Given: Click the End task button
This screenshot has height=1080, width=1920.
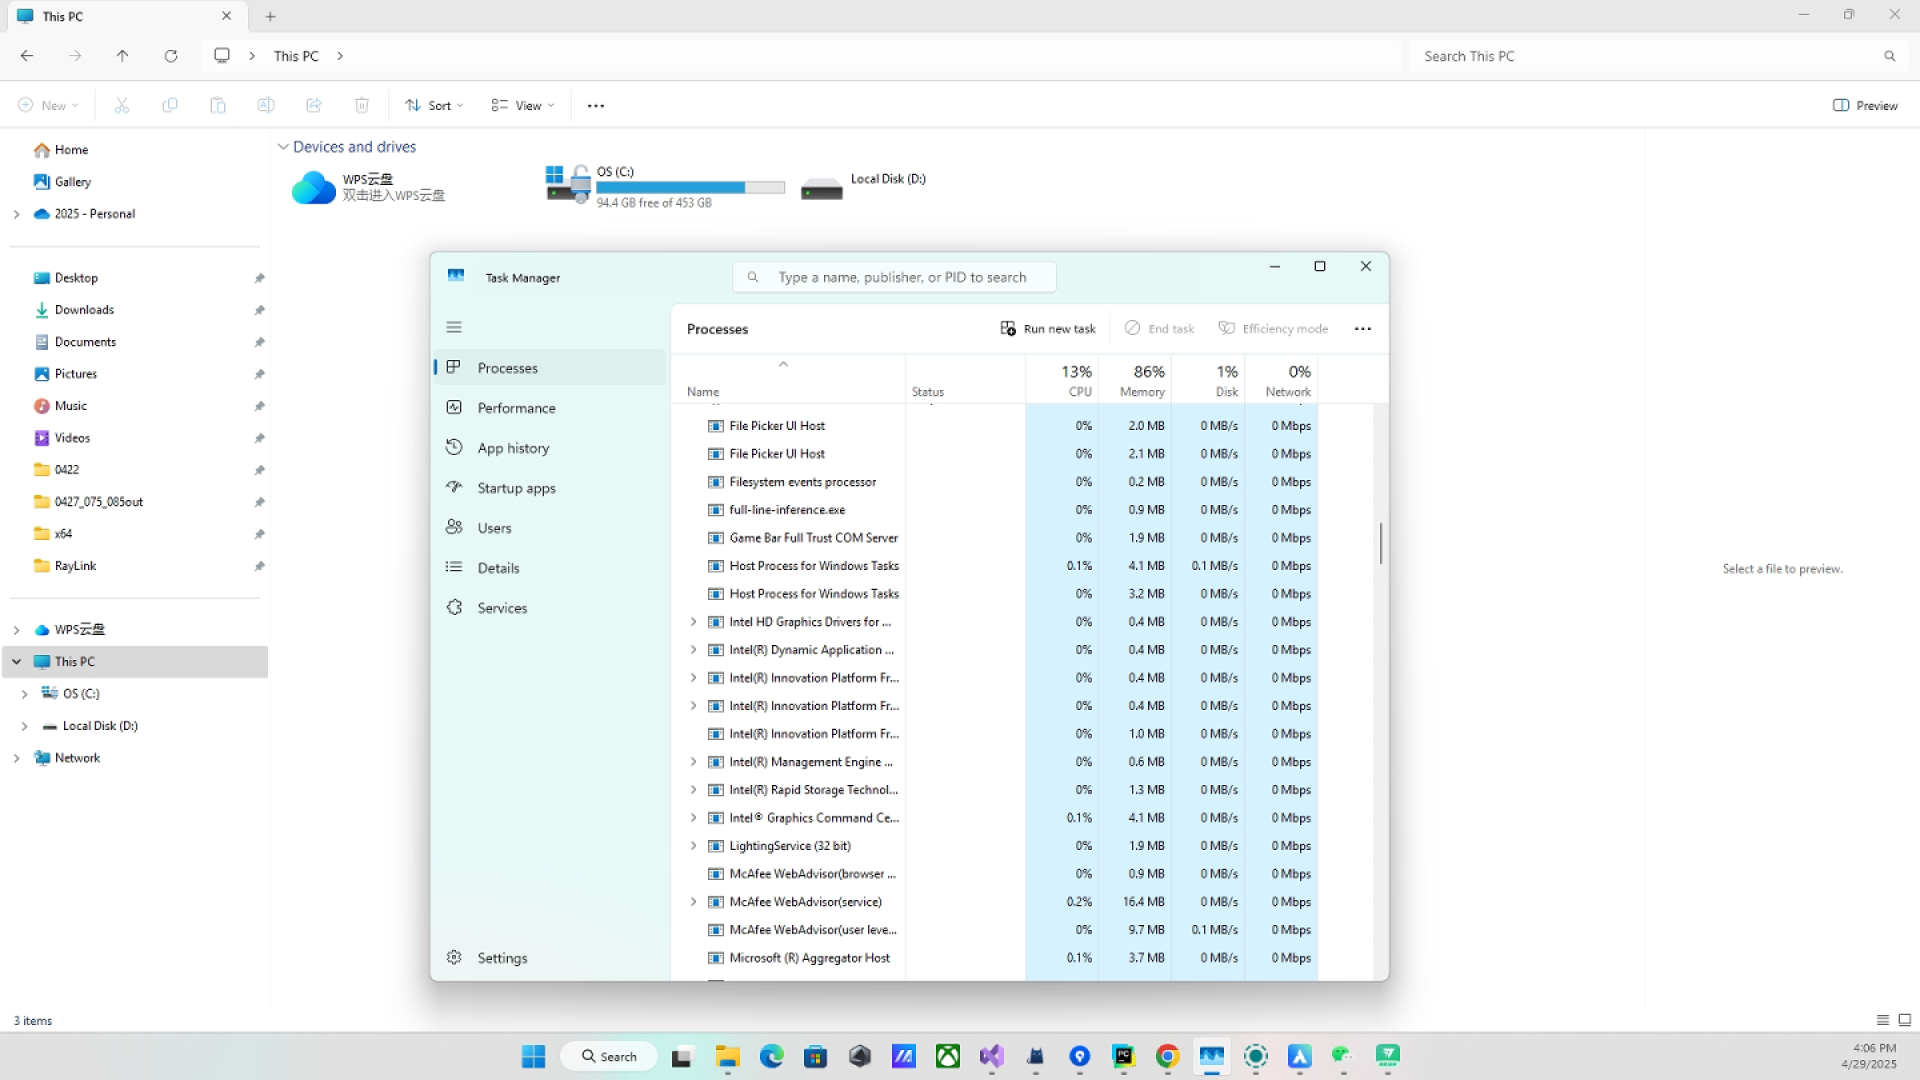Looking at the screenshot, I should 1159,329.
